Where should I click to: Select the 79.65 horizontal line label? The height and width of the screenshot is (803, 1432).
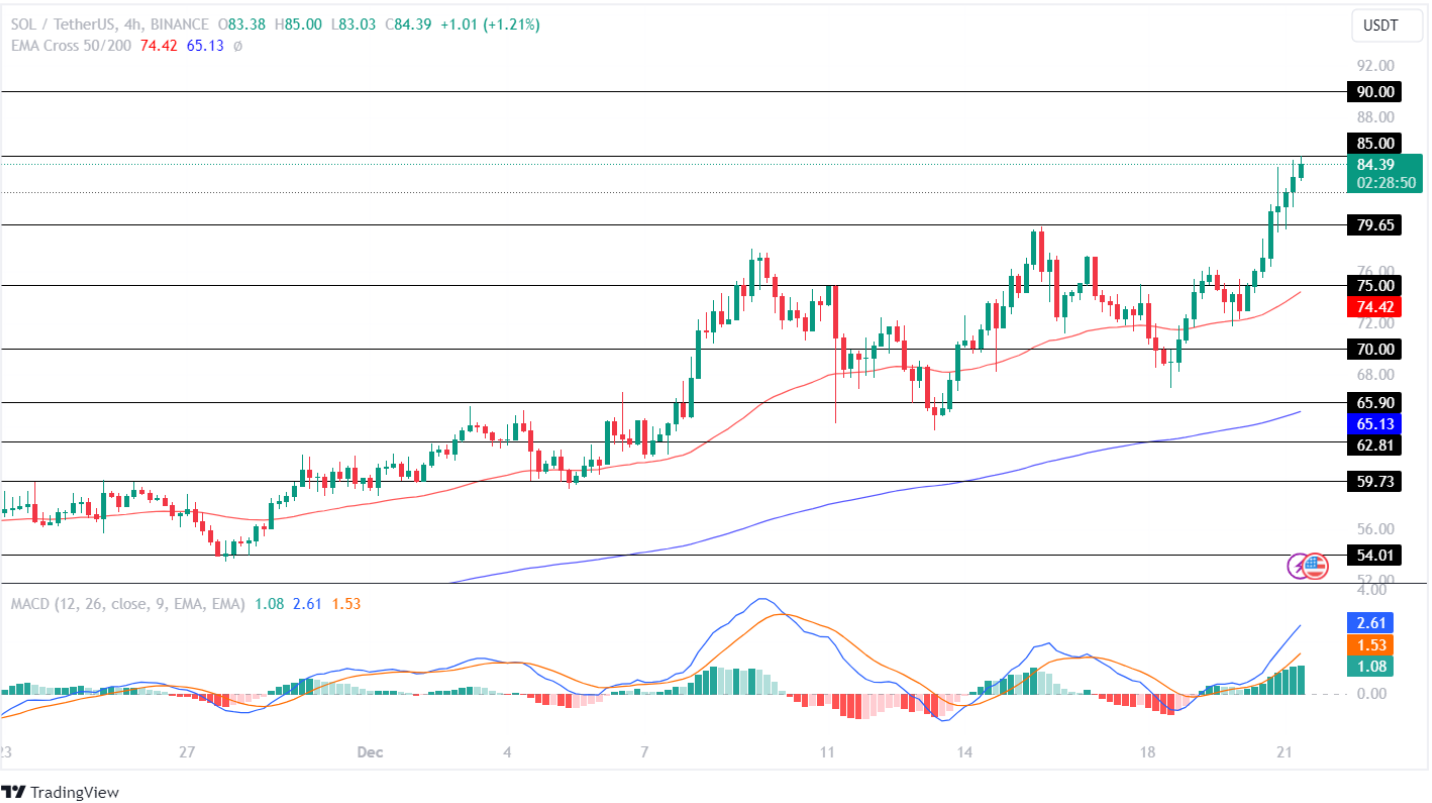pyautogui.click(x=1375, y=225)
